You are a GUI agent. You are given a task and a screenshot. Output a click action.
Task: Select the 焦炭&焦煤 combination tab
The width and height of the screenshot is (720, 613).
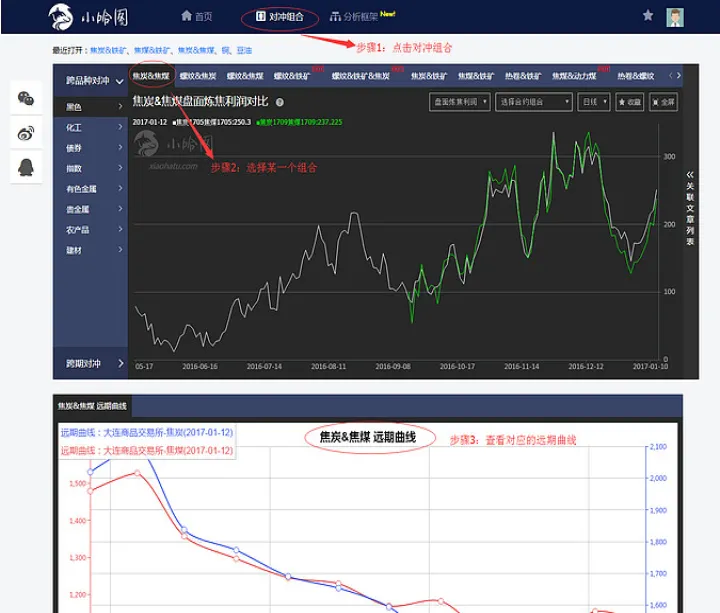coord(151,76)
